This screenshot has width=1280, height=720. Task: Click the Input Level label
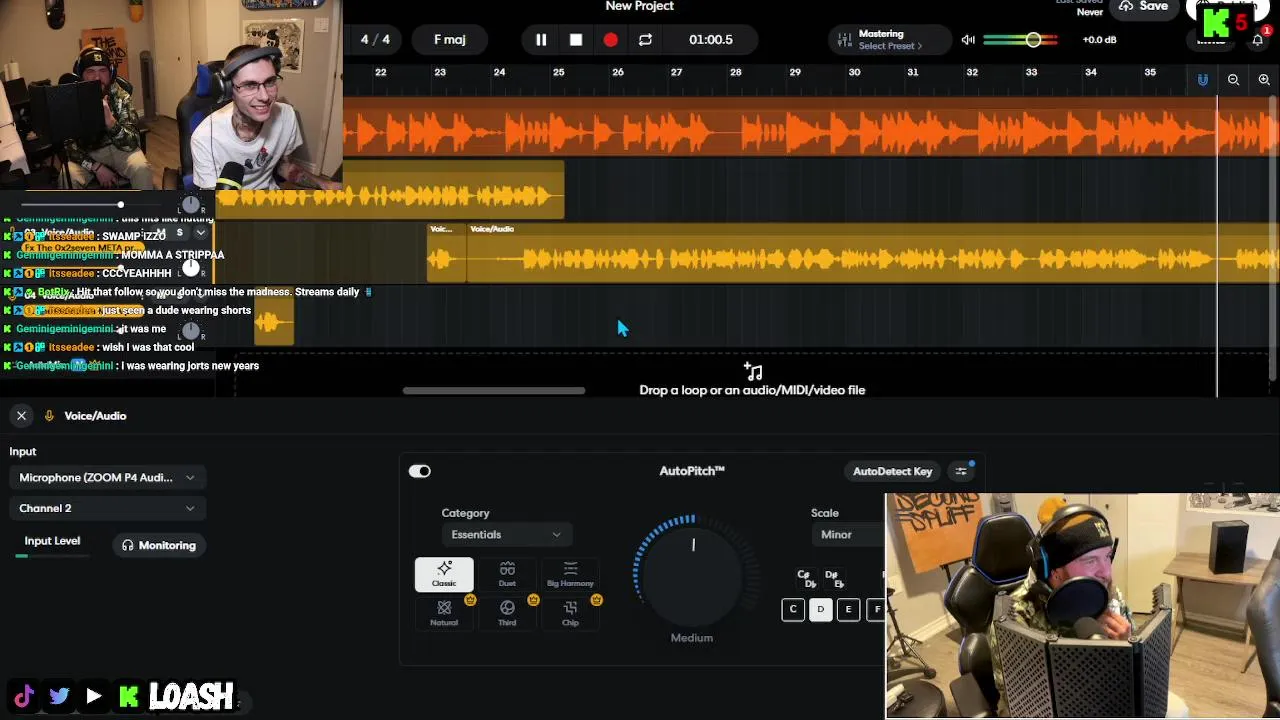[52, 541]
